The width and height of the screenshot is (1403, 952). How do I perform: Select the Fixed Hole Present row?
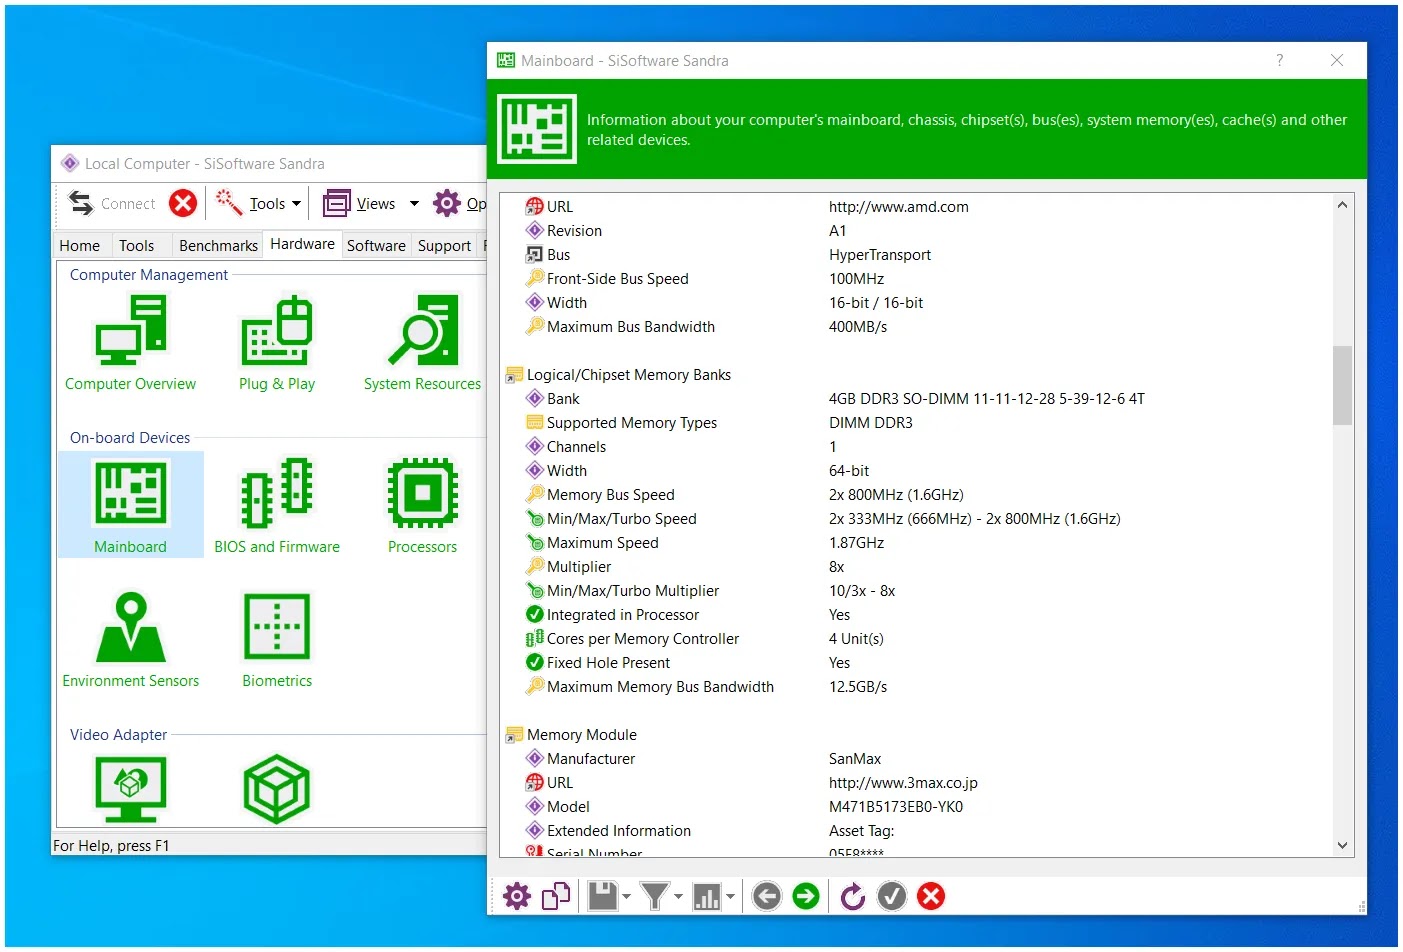click(x=917, y=663)
